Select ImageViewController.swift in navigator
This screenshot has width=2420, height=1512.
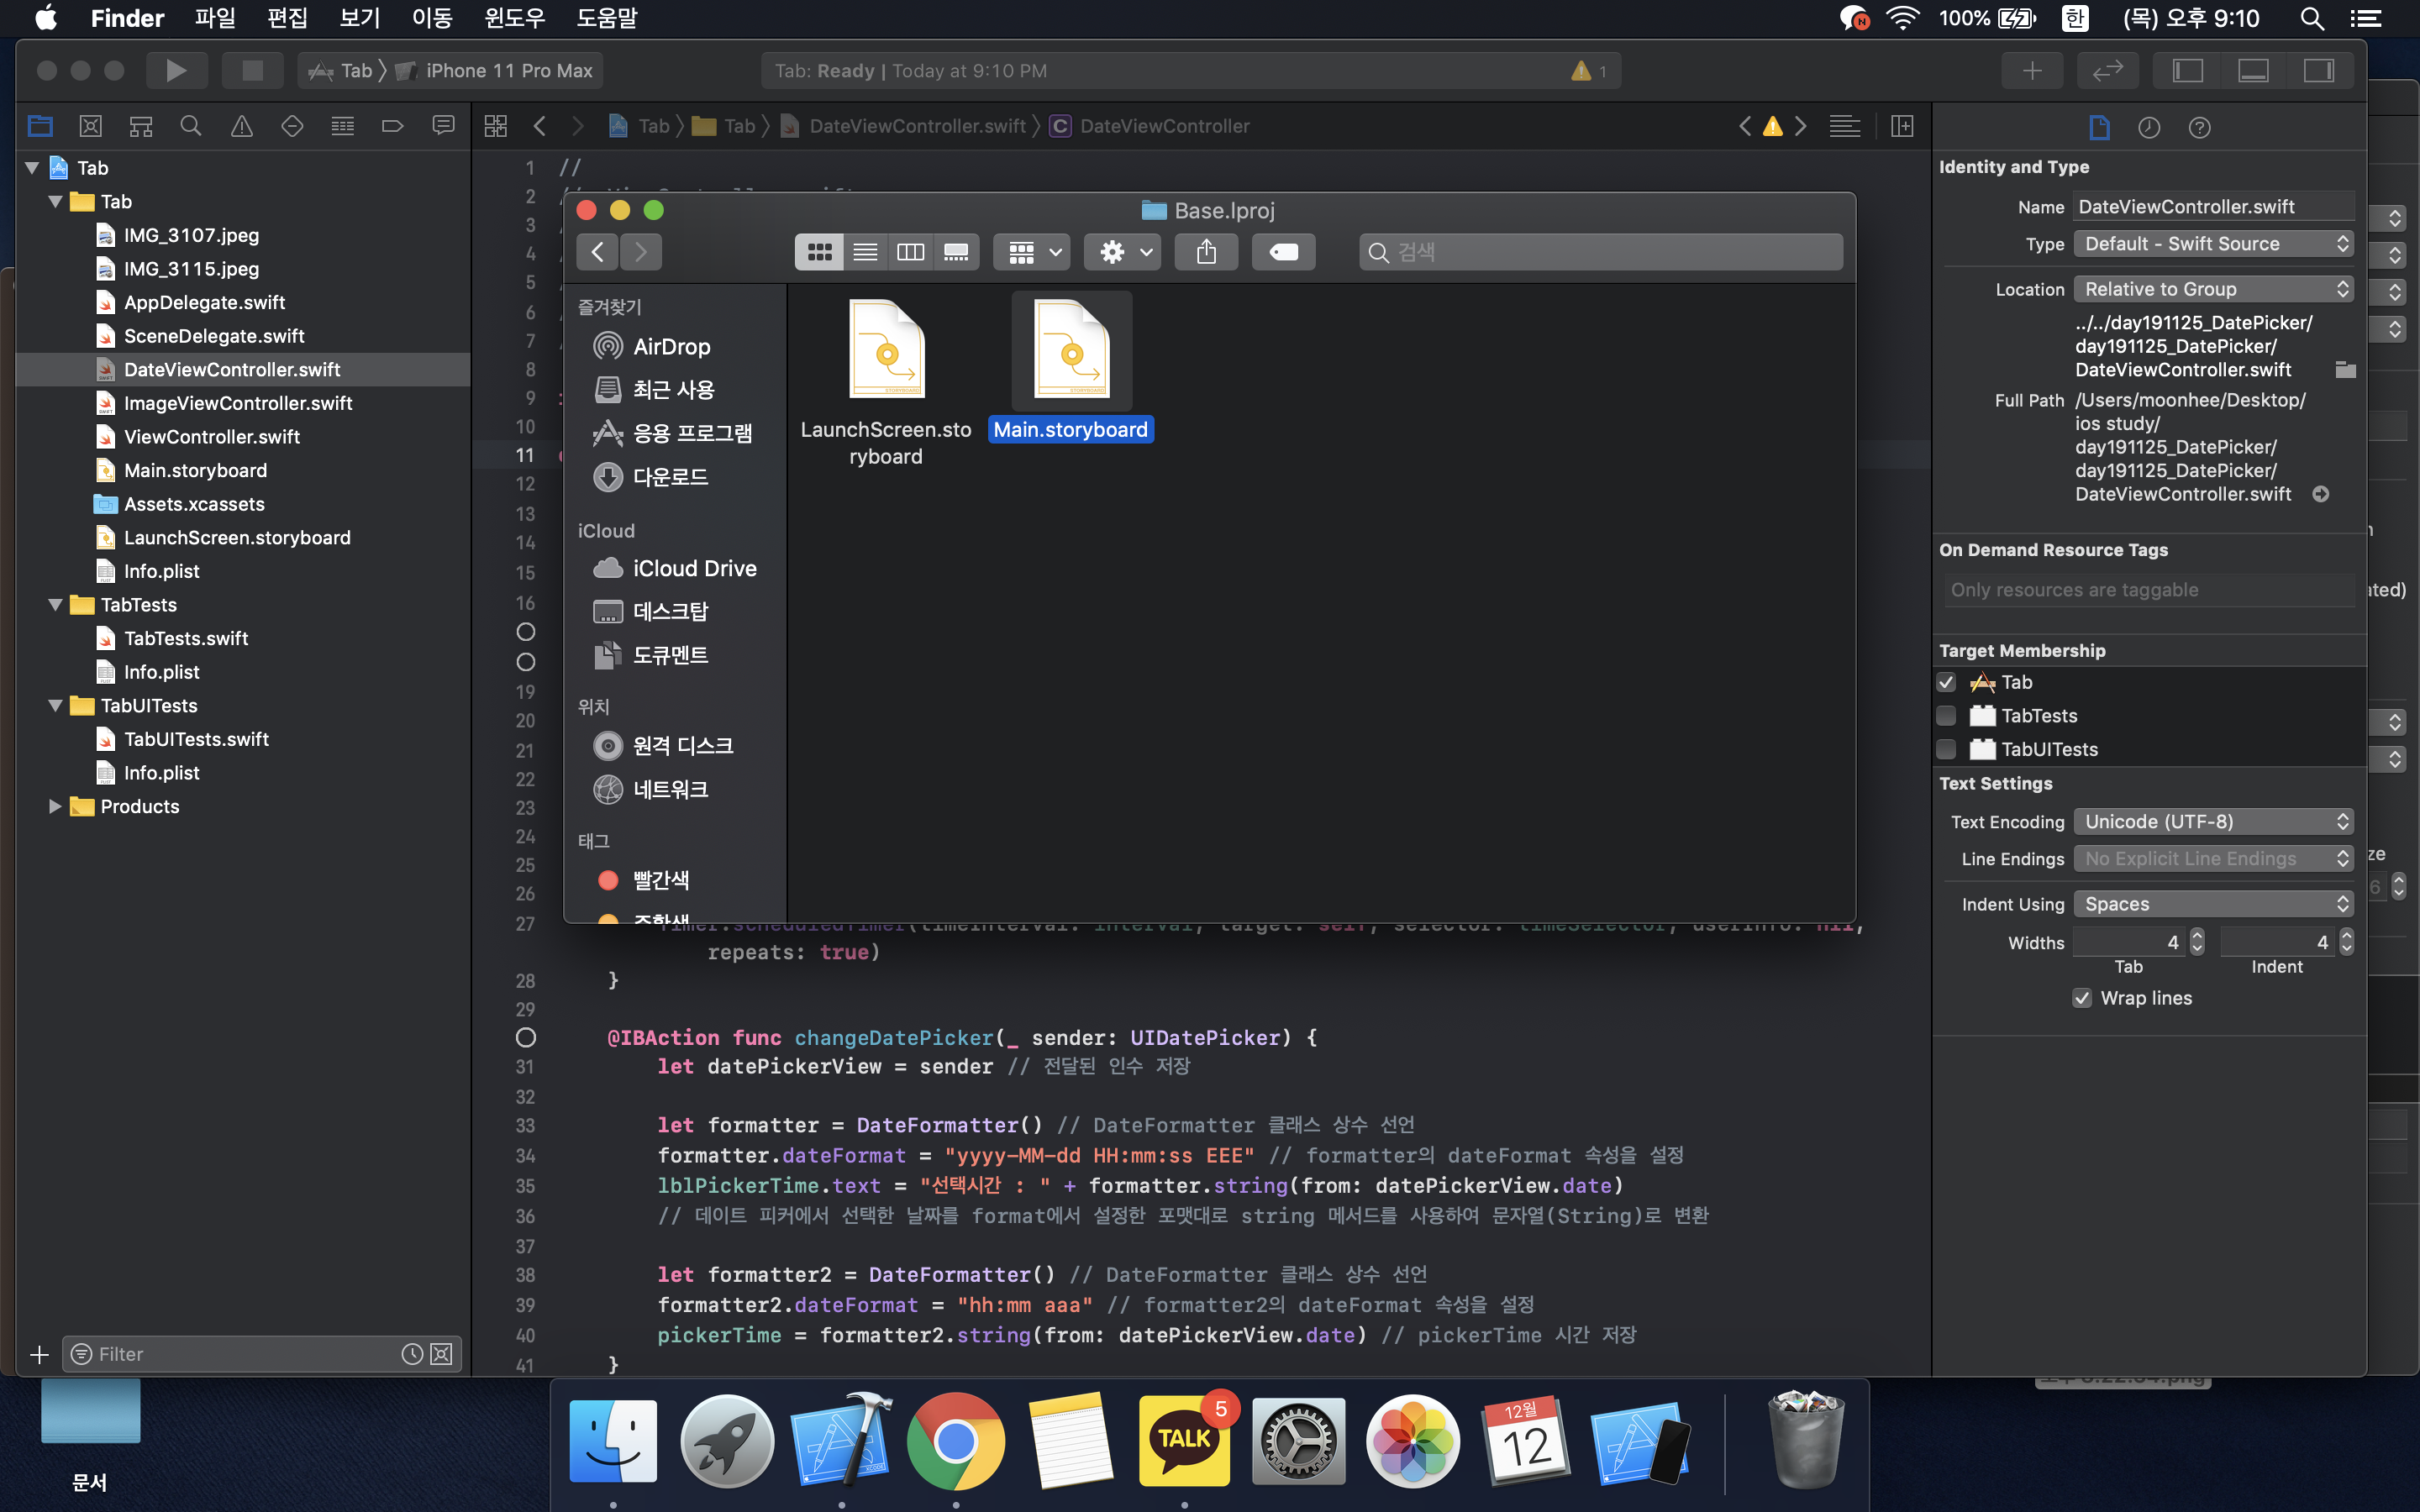coord(238,403)
